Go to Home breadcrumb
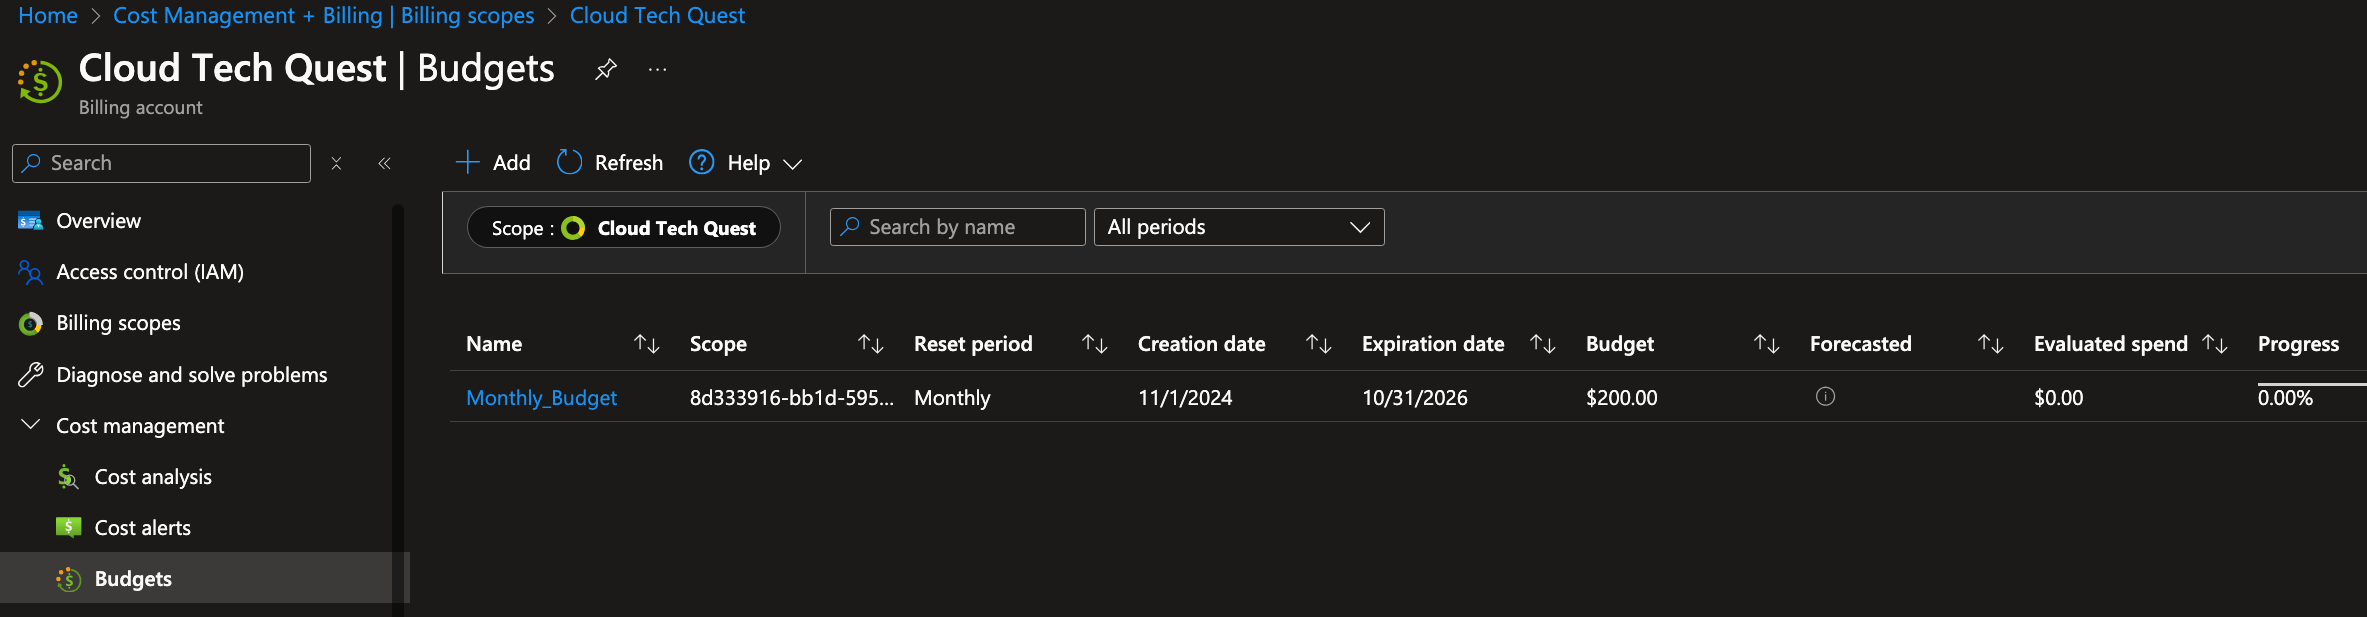Image resolution: width=2367 pixels, height=617 pixels. (x=48, y=16)
